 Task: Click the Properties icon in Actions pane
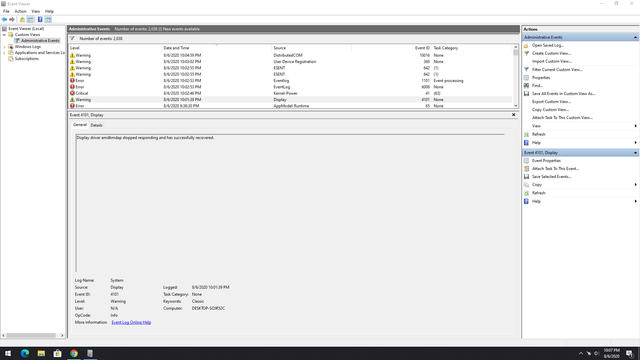point(527,78)
